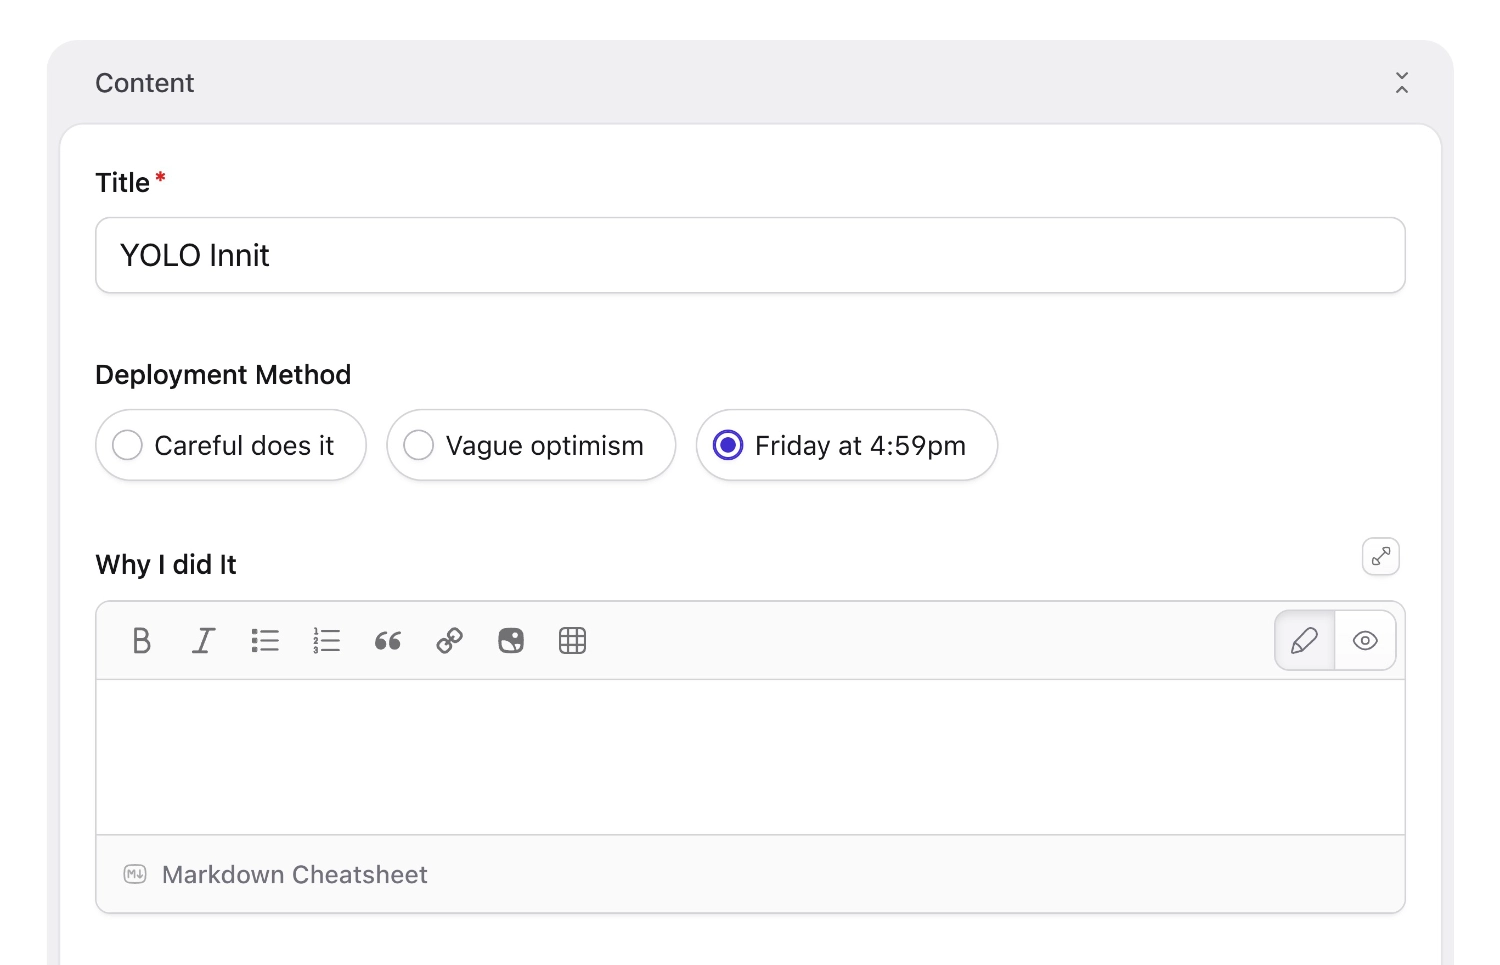Collapse the Content section

coord(1402,83)
